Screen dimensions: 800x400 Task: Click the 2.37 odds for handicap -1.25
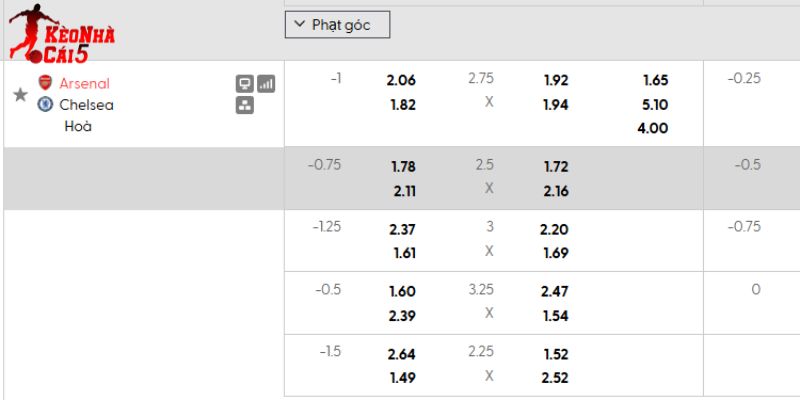click(x=401, y=229)
